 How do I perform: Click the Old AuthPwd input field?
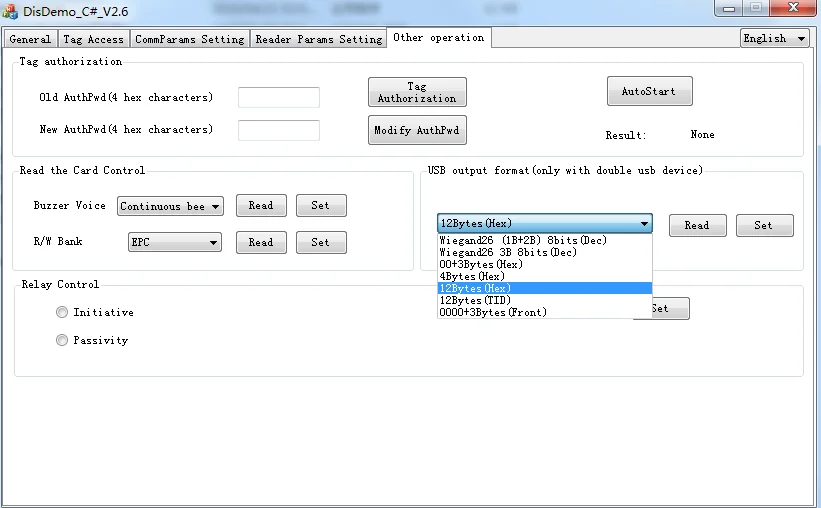pyautogui.click(x=279, y=97)
